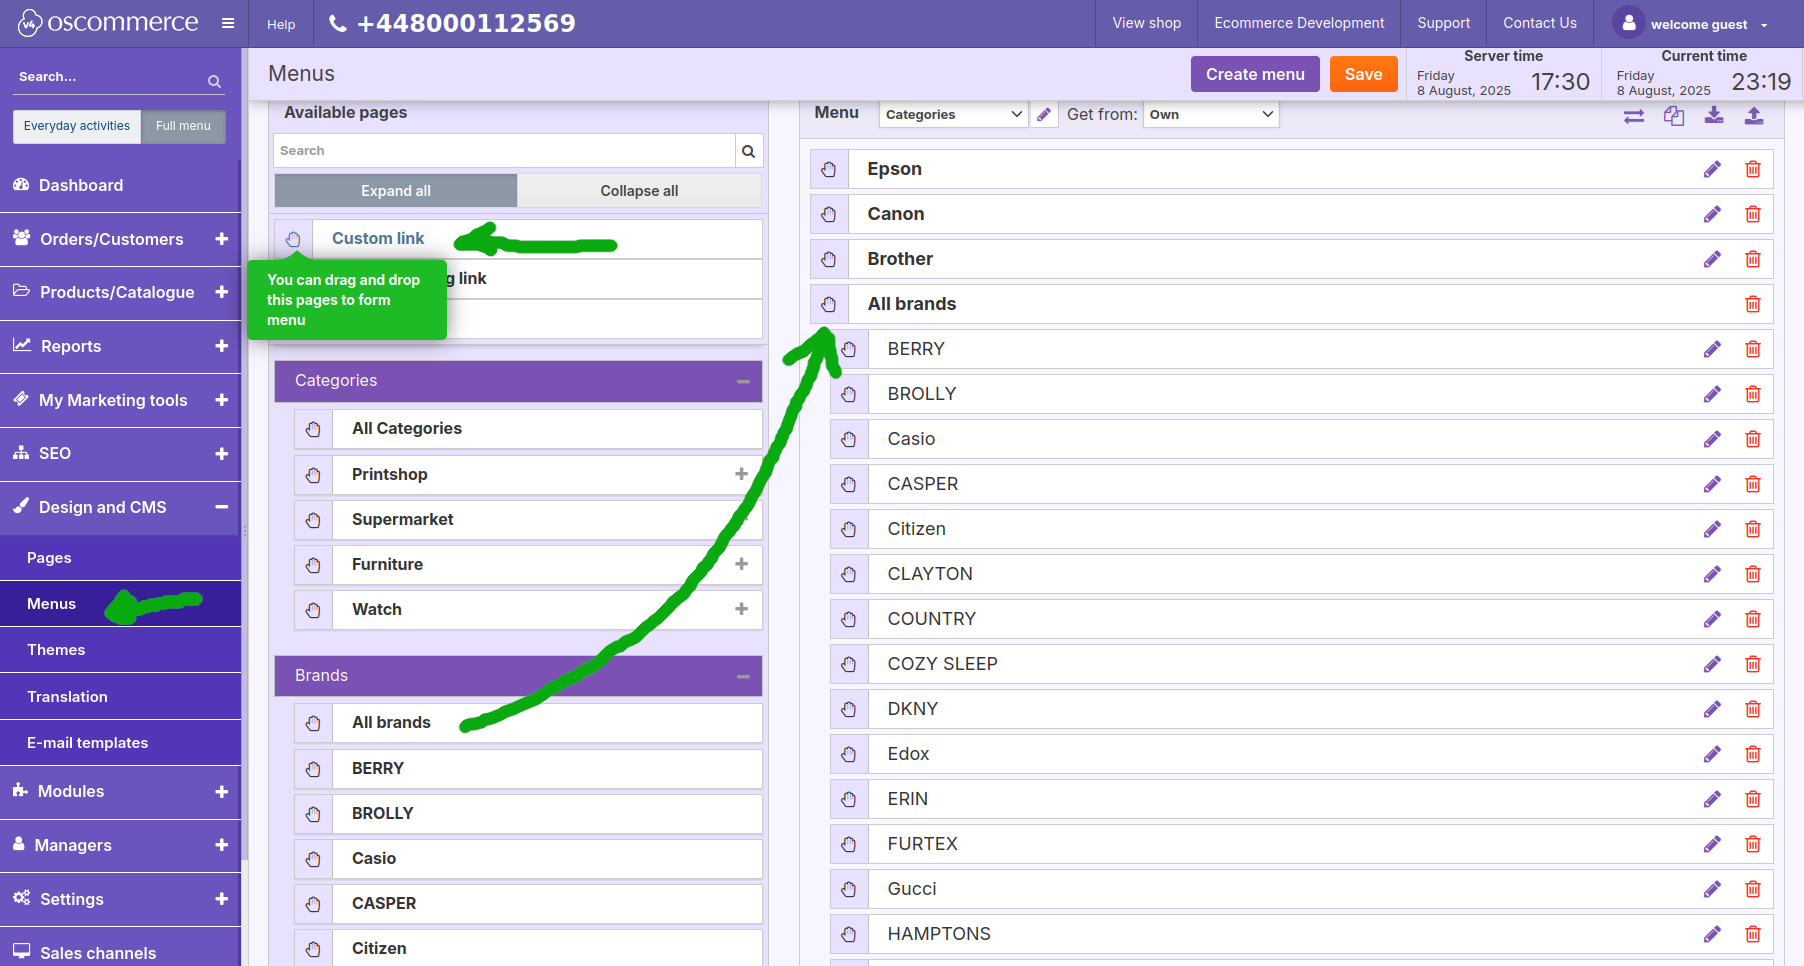
Task: Click the drag handle for All Categories
Action: 313,429
